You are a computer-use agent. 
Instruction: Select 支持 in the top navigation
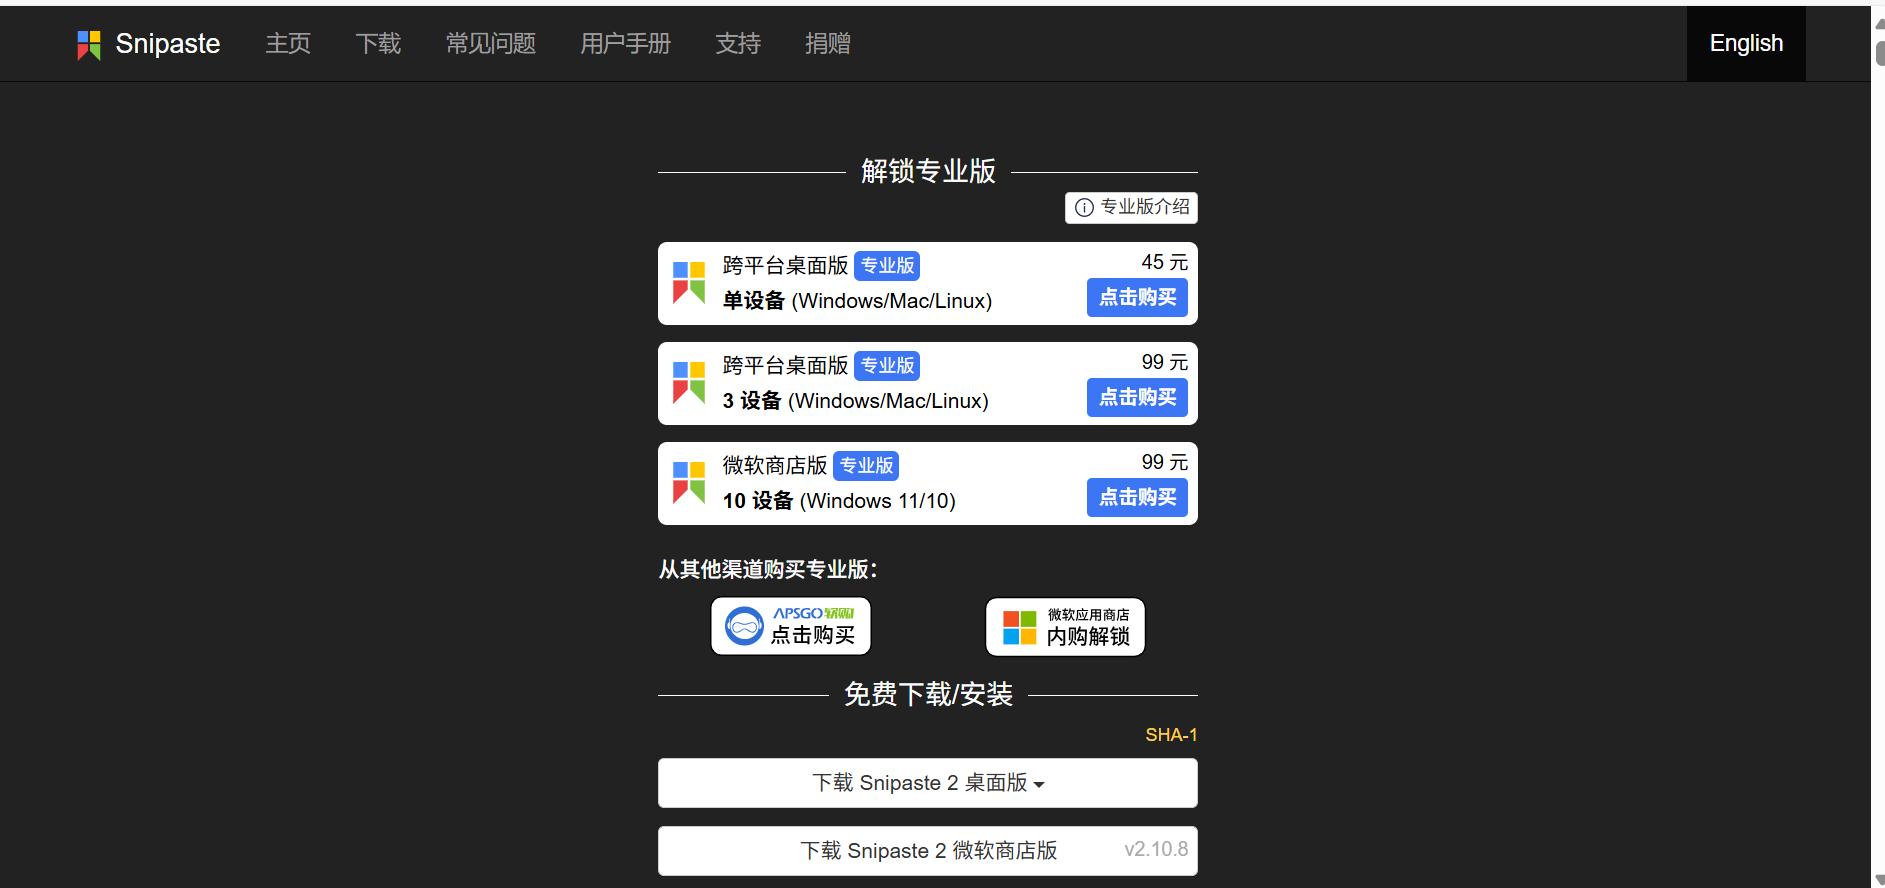(738, 44)
